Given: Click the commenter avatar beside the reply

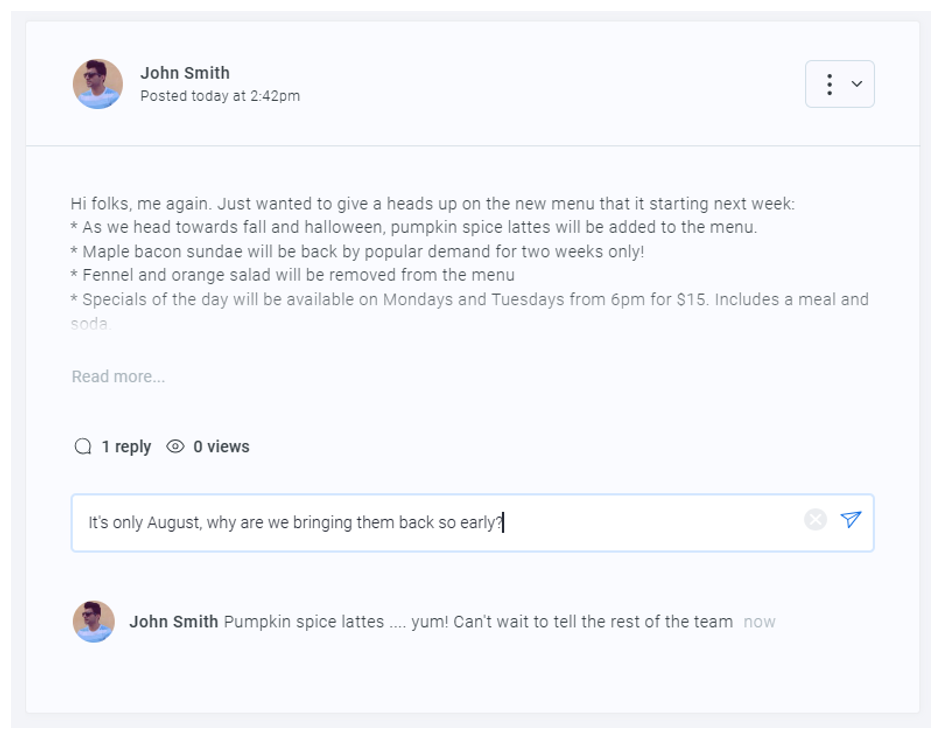Looking at the screenshot, I should (94, 621).
